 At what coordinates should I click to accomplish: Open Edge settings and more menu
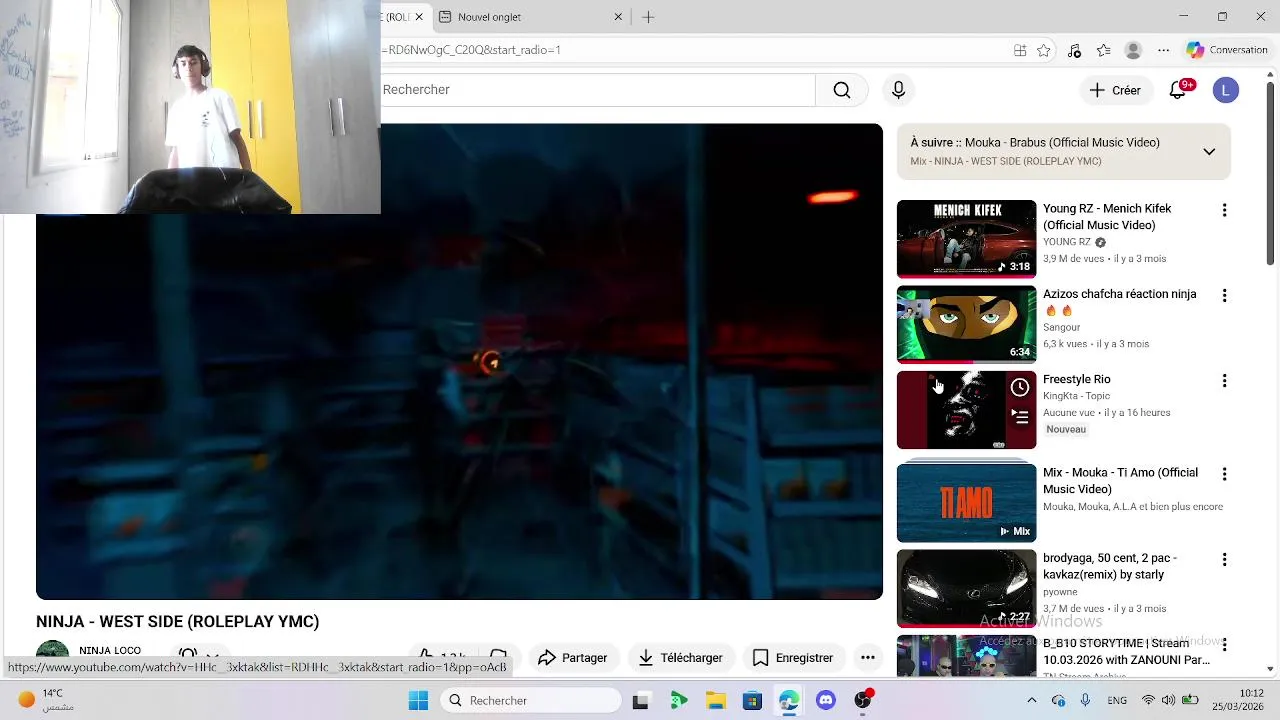pos(1163,50)
